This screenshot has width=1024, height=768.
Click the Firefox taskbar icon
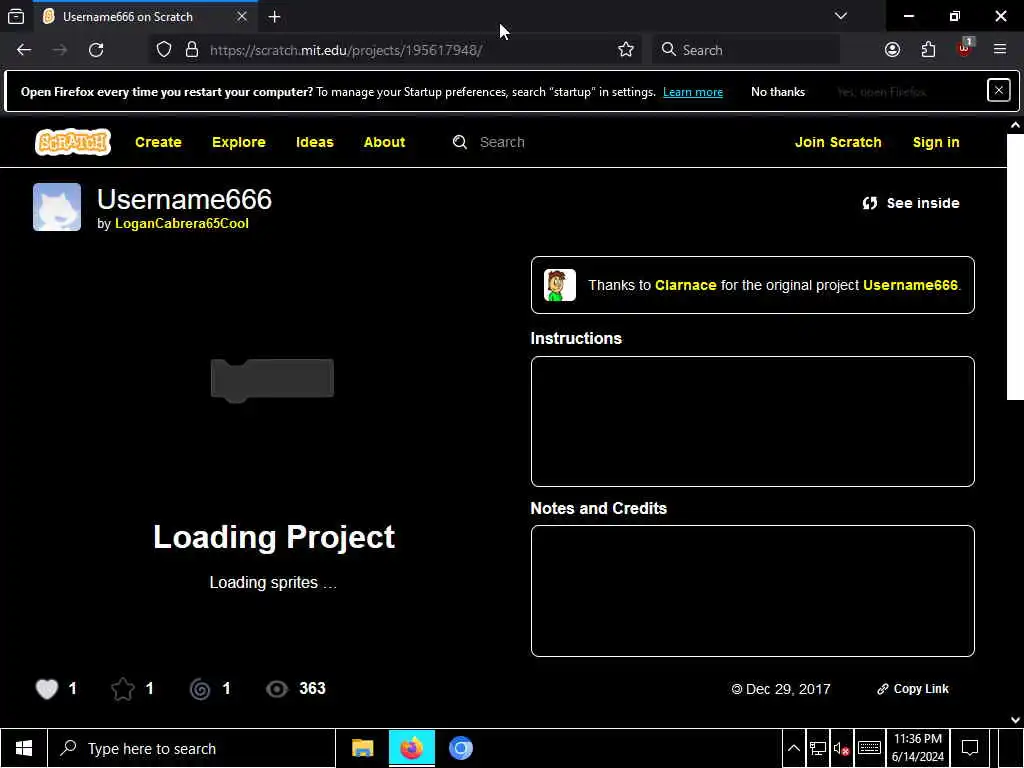(411, 748)
